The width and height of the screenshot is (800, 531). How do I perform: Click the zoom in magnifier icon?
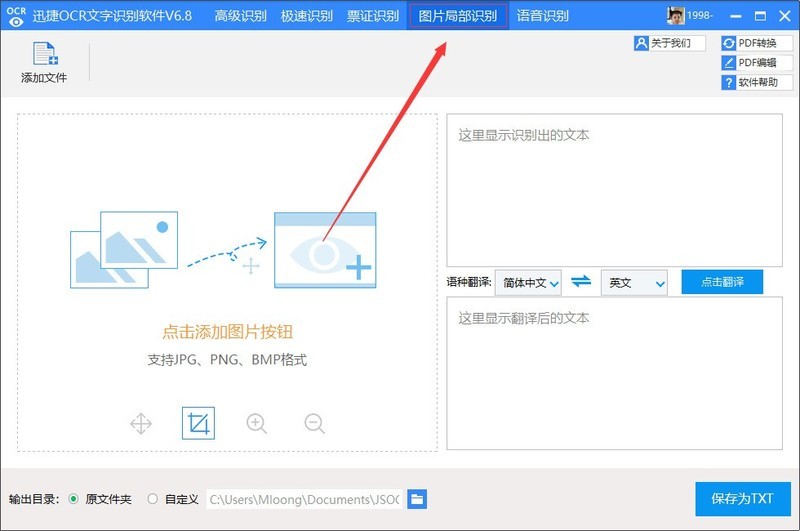click(257, 423)
